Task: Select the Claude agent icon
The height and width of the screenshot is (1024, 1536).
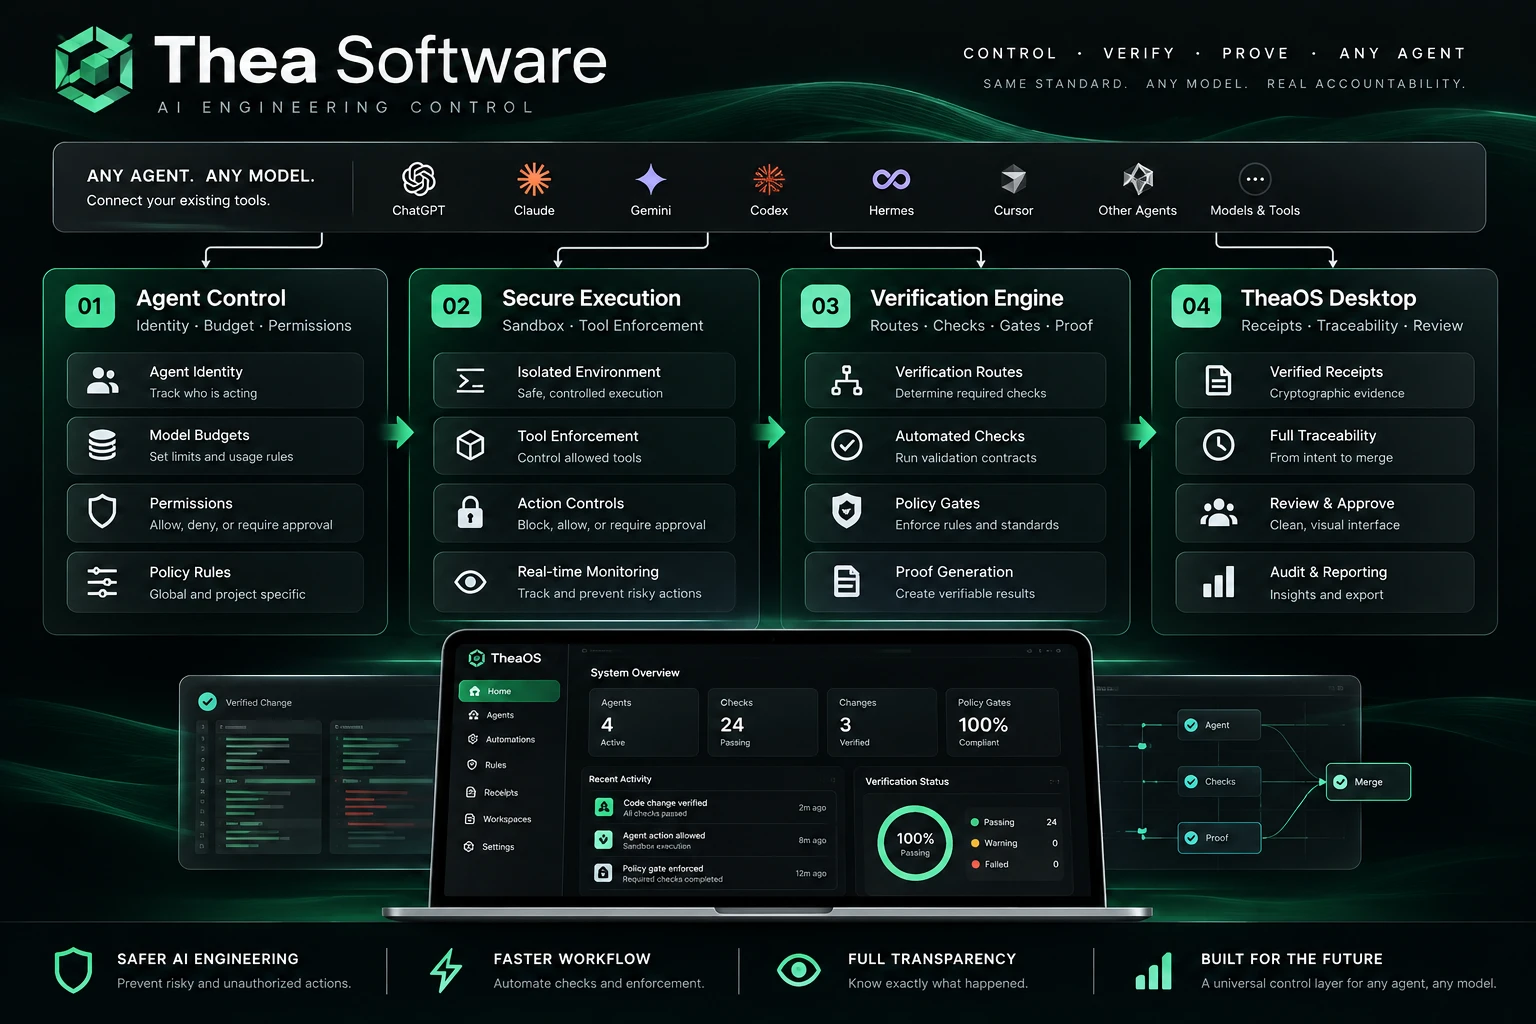Action: tap(534, 179)
